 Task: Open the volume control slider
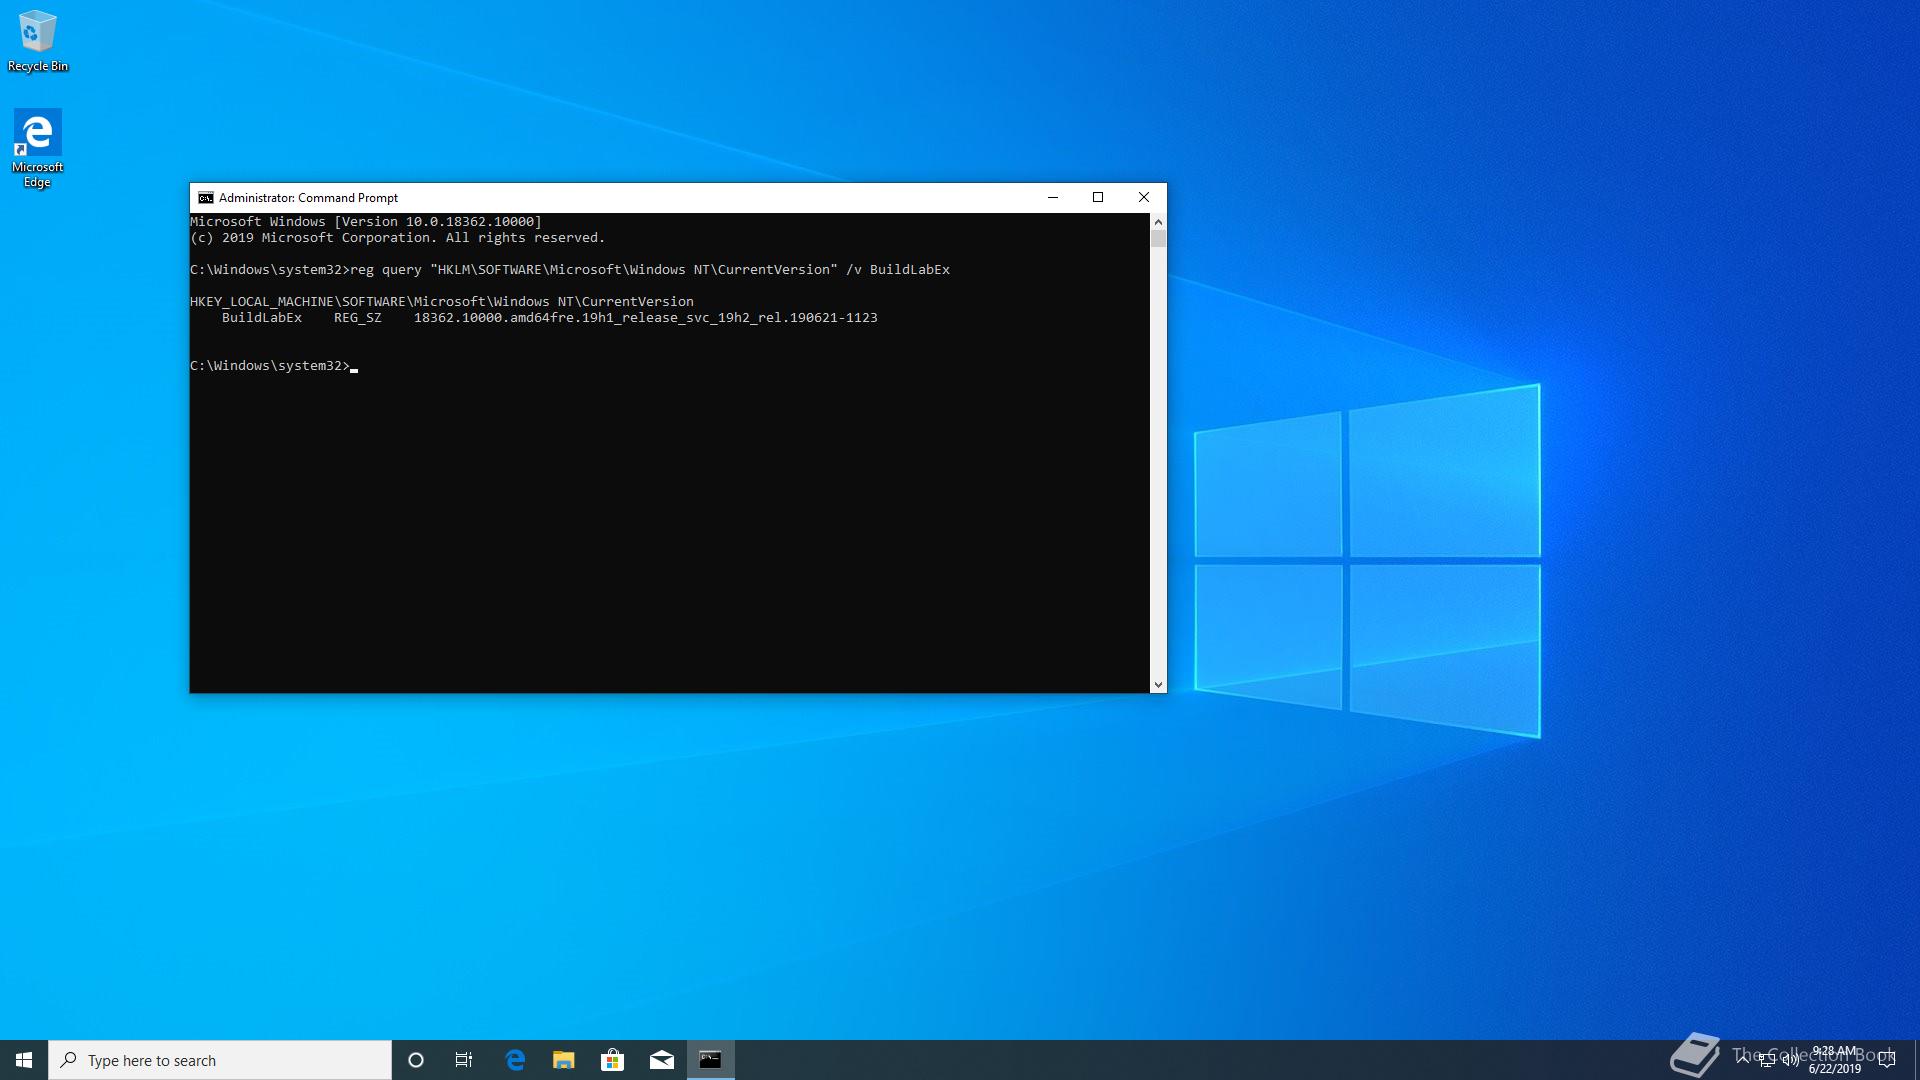[1791, 1061]
